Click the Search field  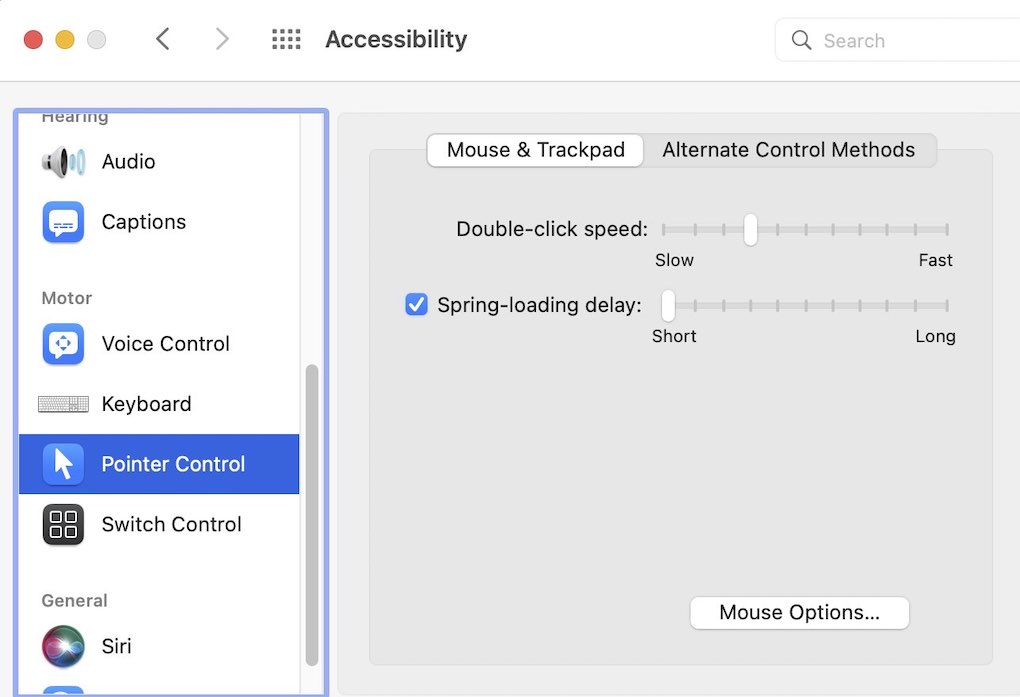click(900, 41)
